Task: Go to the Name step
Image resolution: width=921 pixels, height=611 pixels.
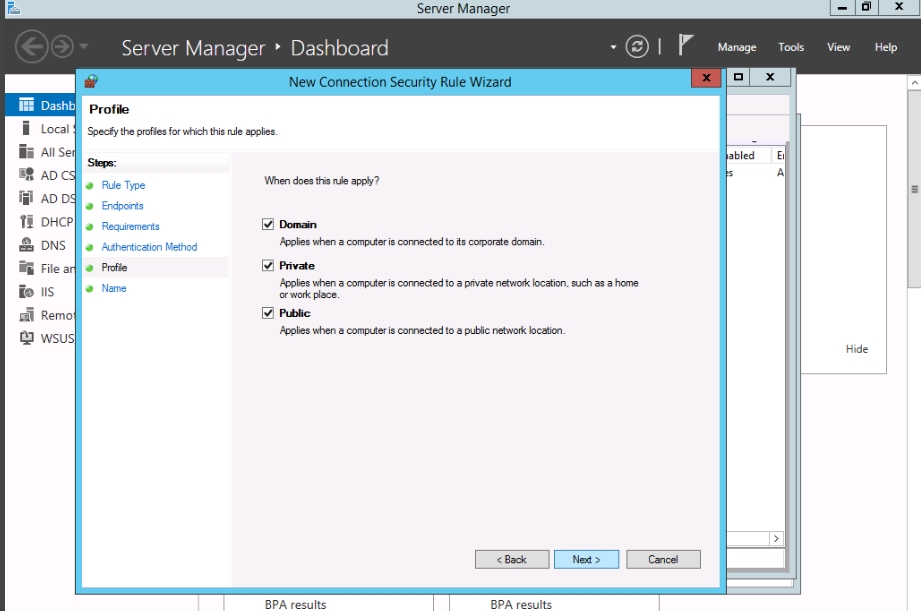Action: [114, 288]
